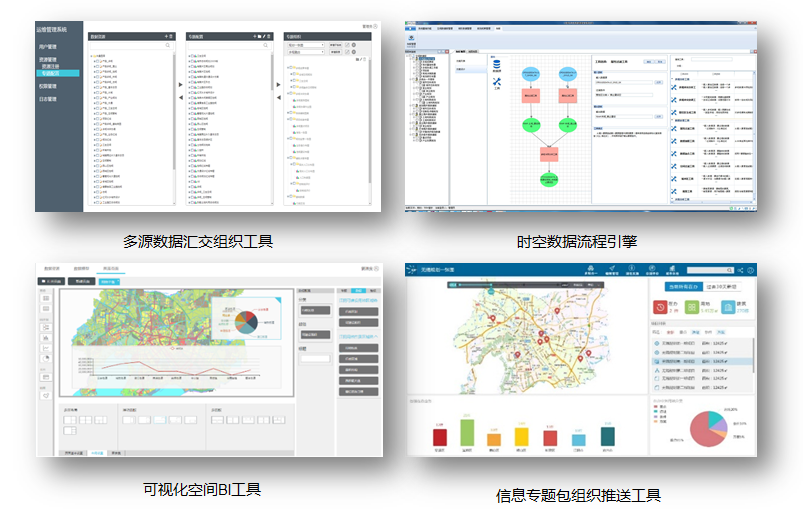Click red legend swatch beside dashboard pie chart
803x513 pixels.
[x=656, y=407]
